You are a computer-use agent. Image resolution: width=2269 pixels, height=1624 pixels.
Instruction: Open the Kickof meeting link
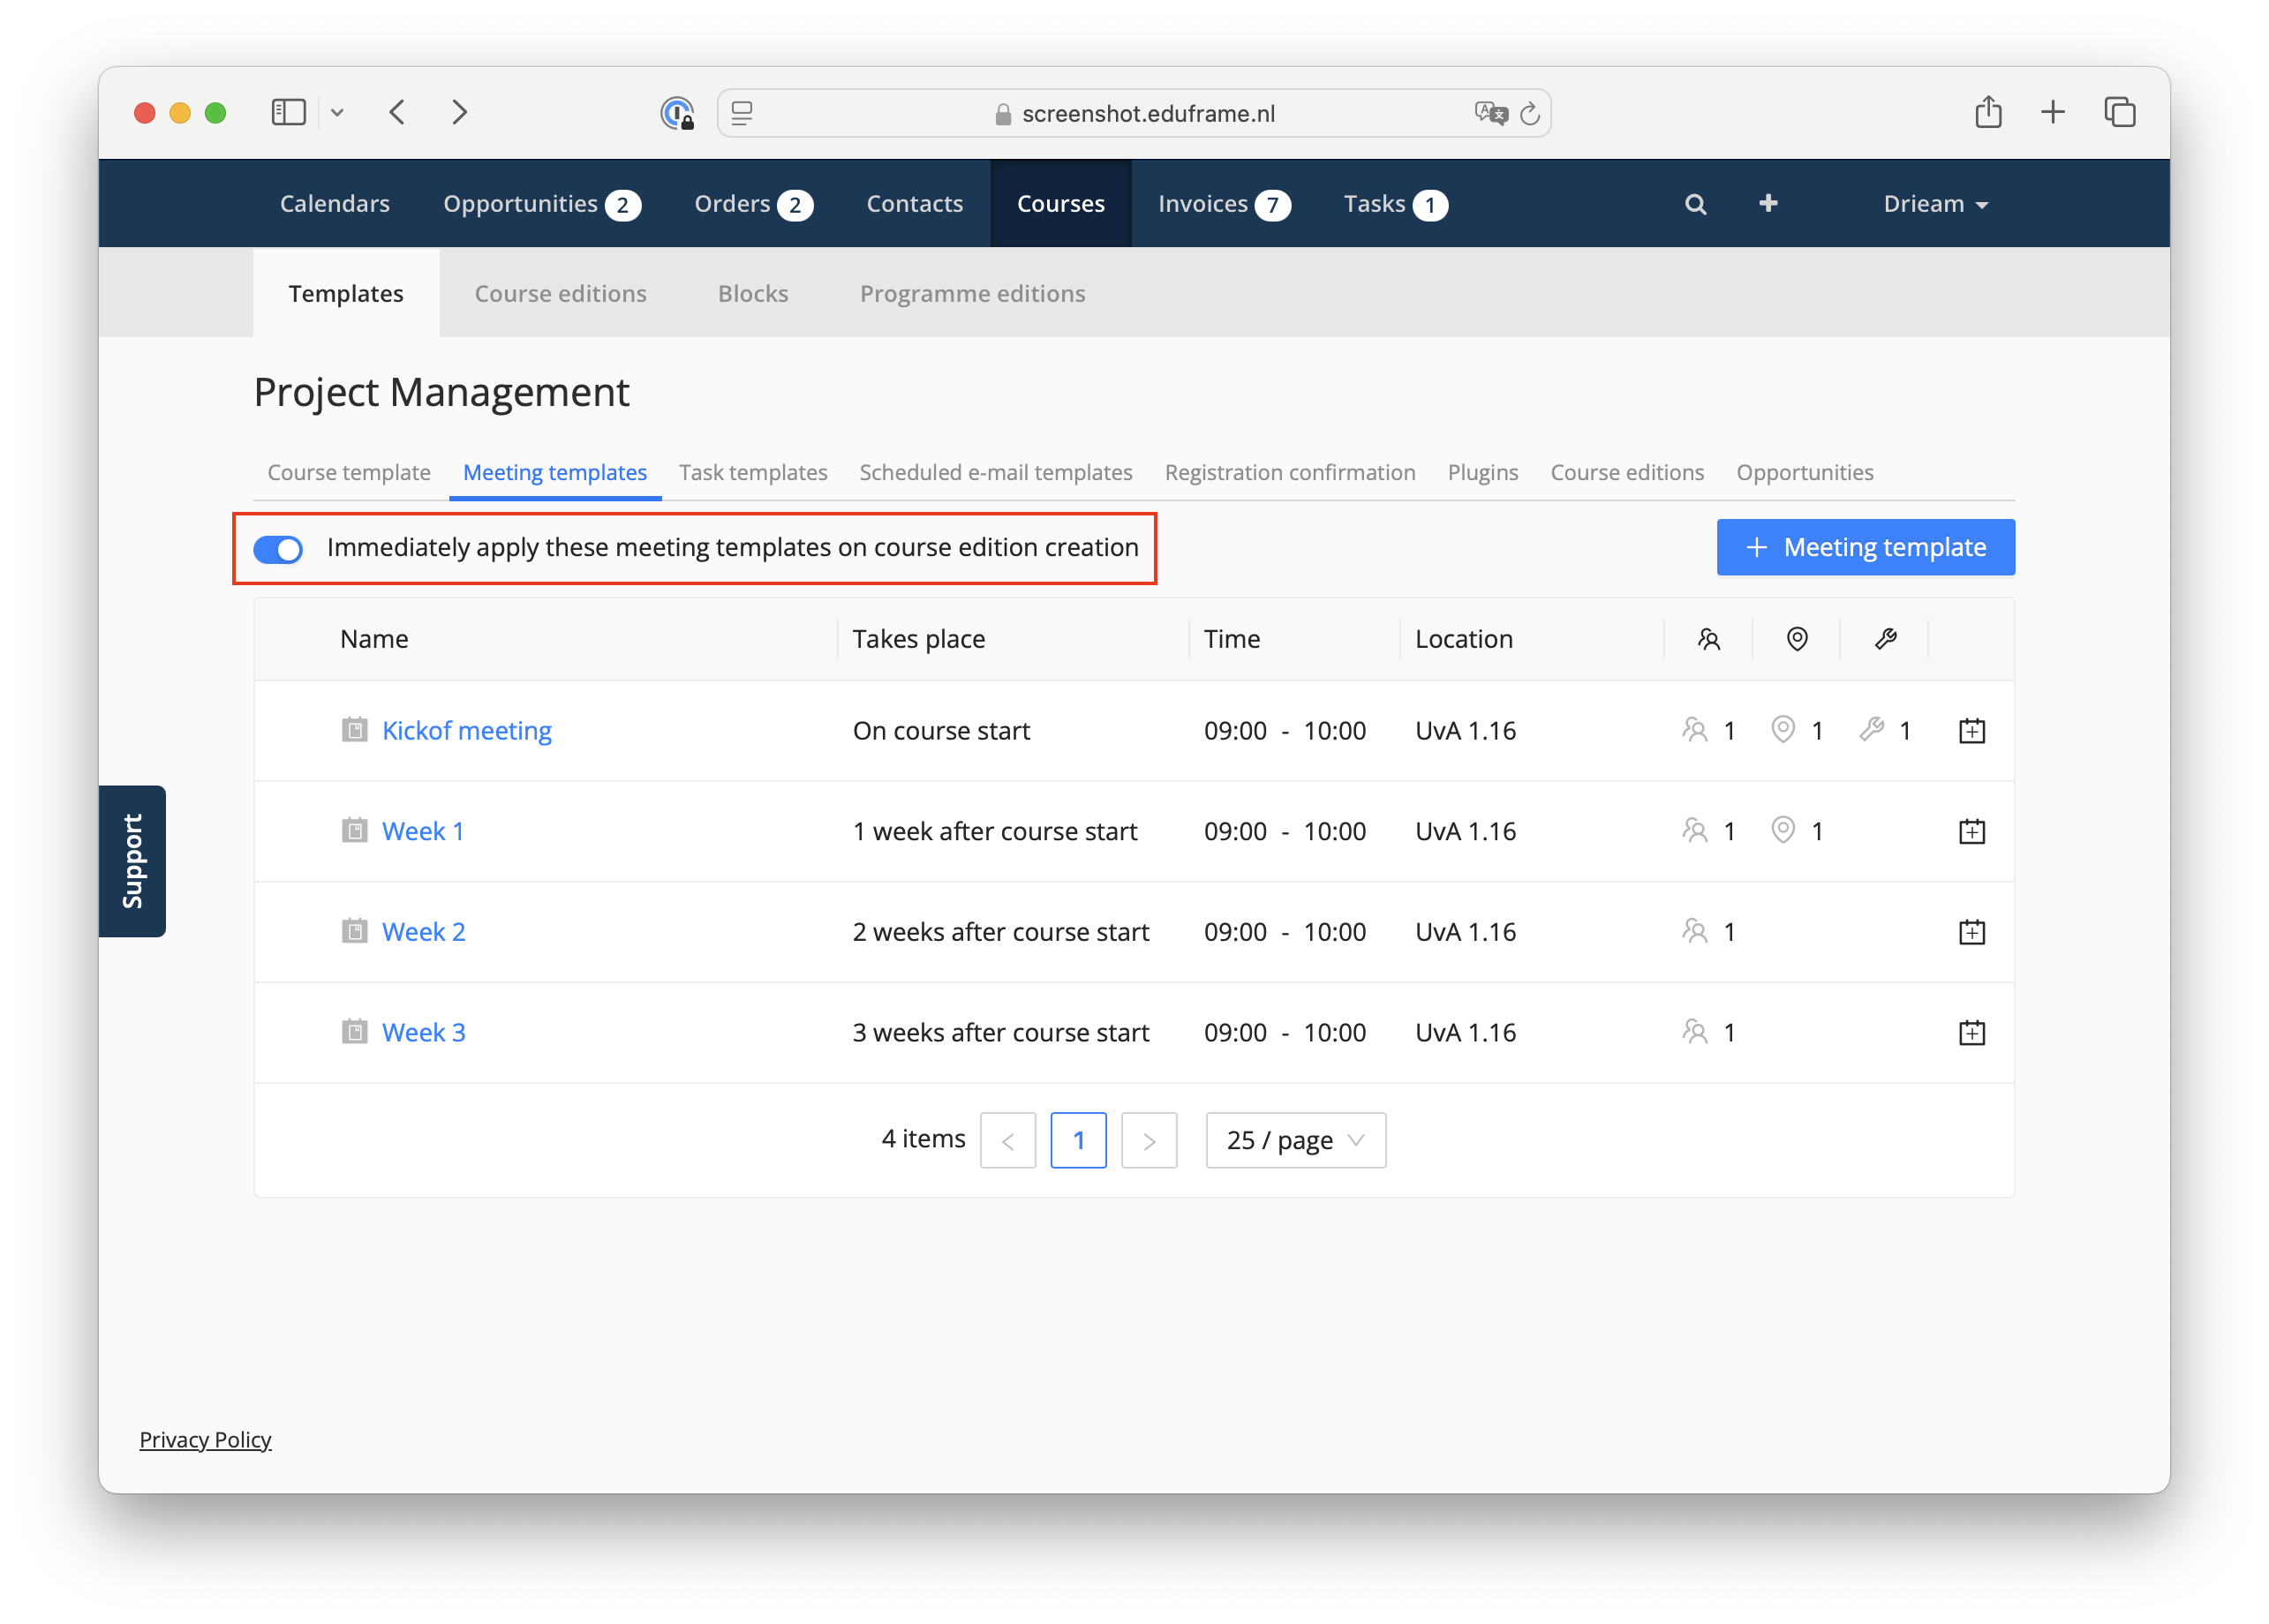click(467, 731)
